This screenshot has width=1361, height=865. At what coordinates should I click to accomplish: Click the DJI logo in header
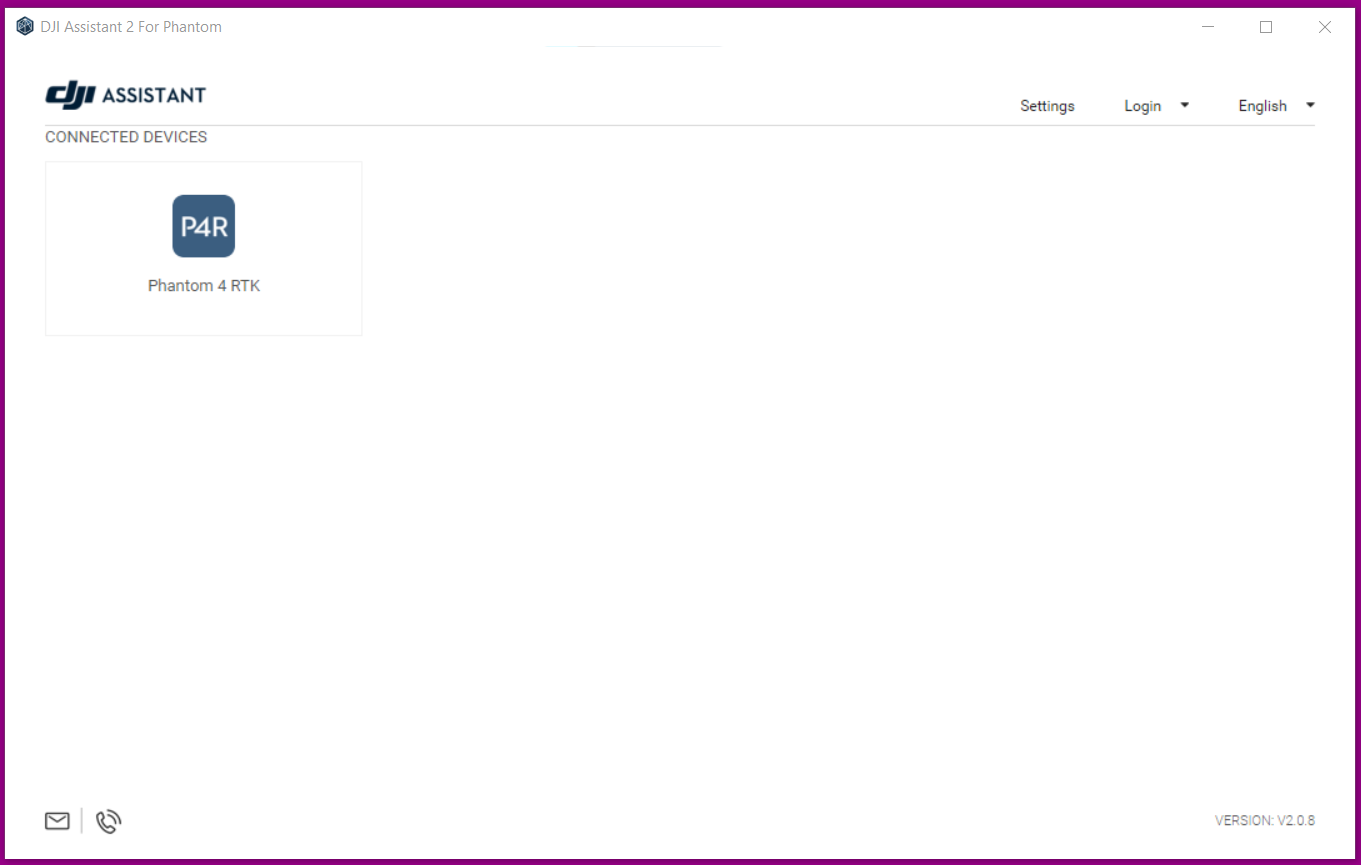click(70, 95)
